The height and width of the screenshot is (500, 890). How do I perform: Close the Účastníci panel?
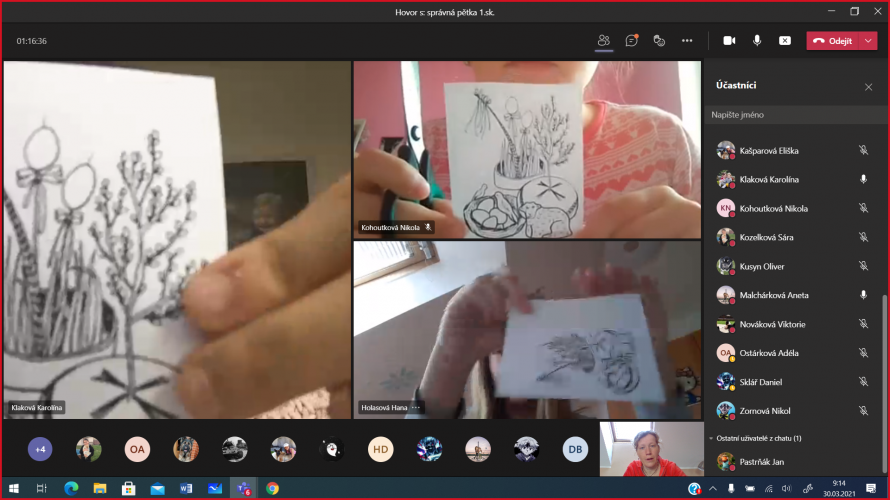pyautogui.click(x=868, y=87)
